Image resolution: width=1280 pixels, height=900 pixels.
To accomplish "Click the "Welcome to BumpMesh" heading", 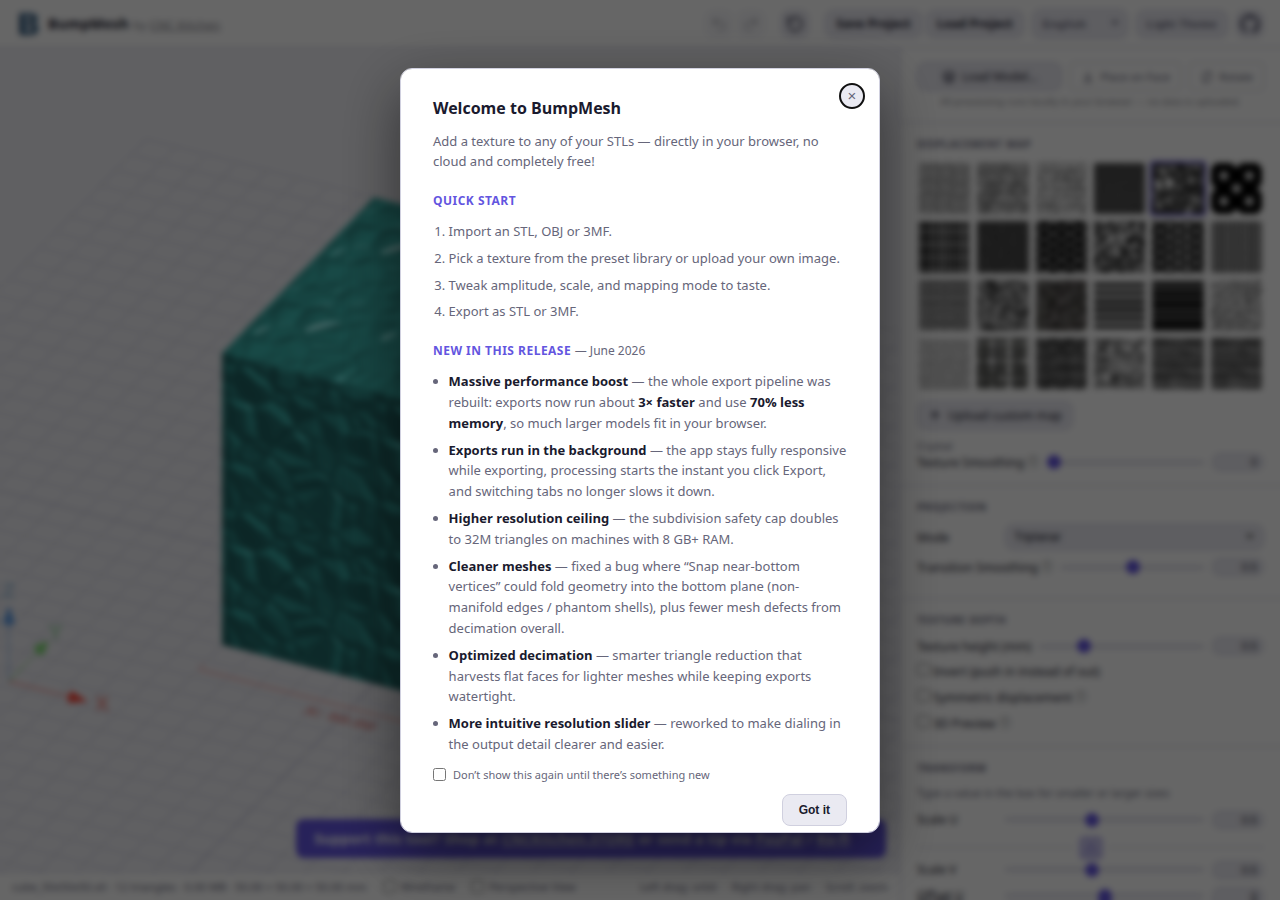I will pos(527,108).
